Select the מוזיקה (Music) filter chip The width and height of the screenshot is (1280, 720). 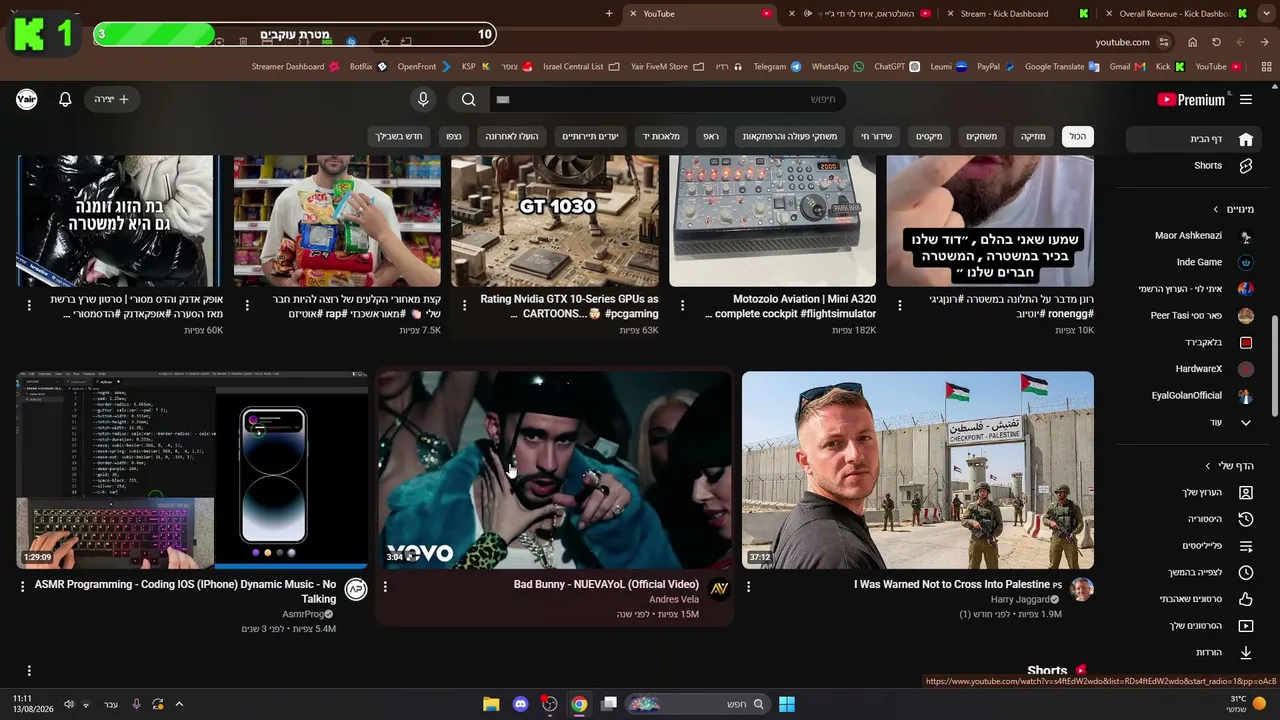(1033, 136)
